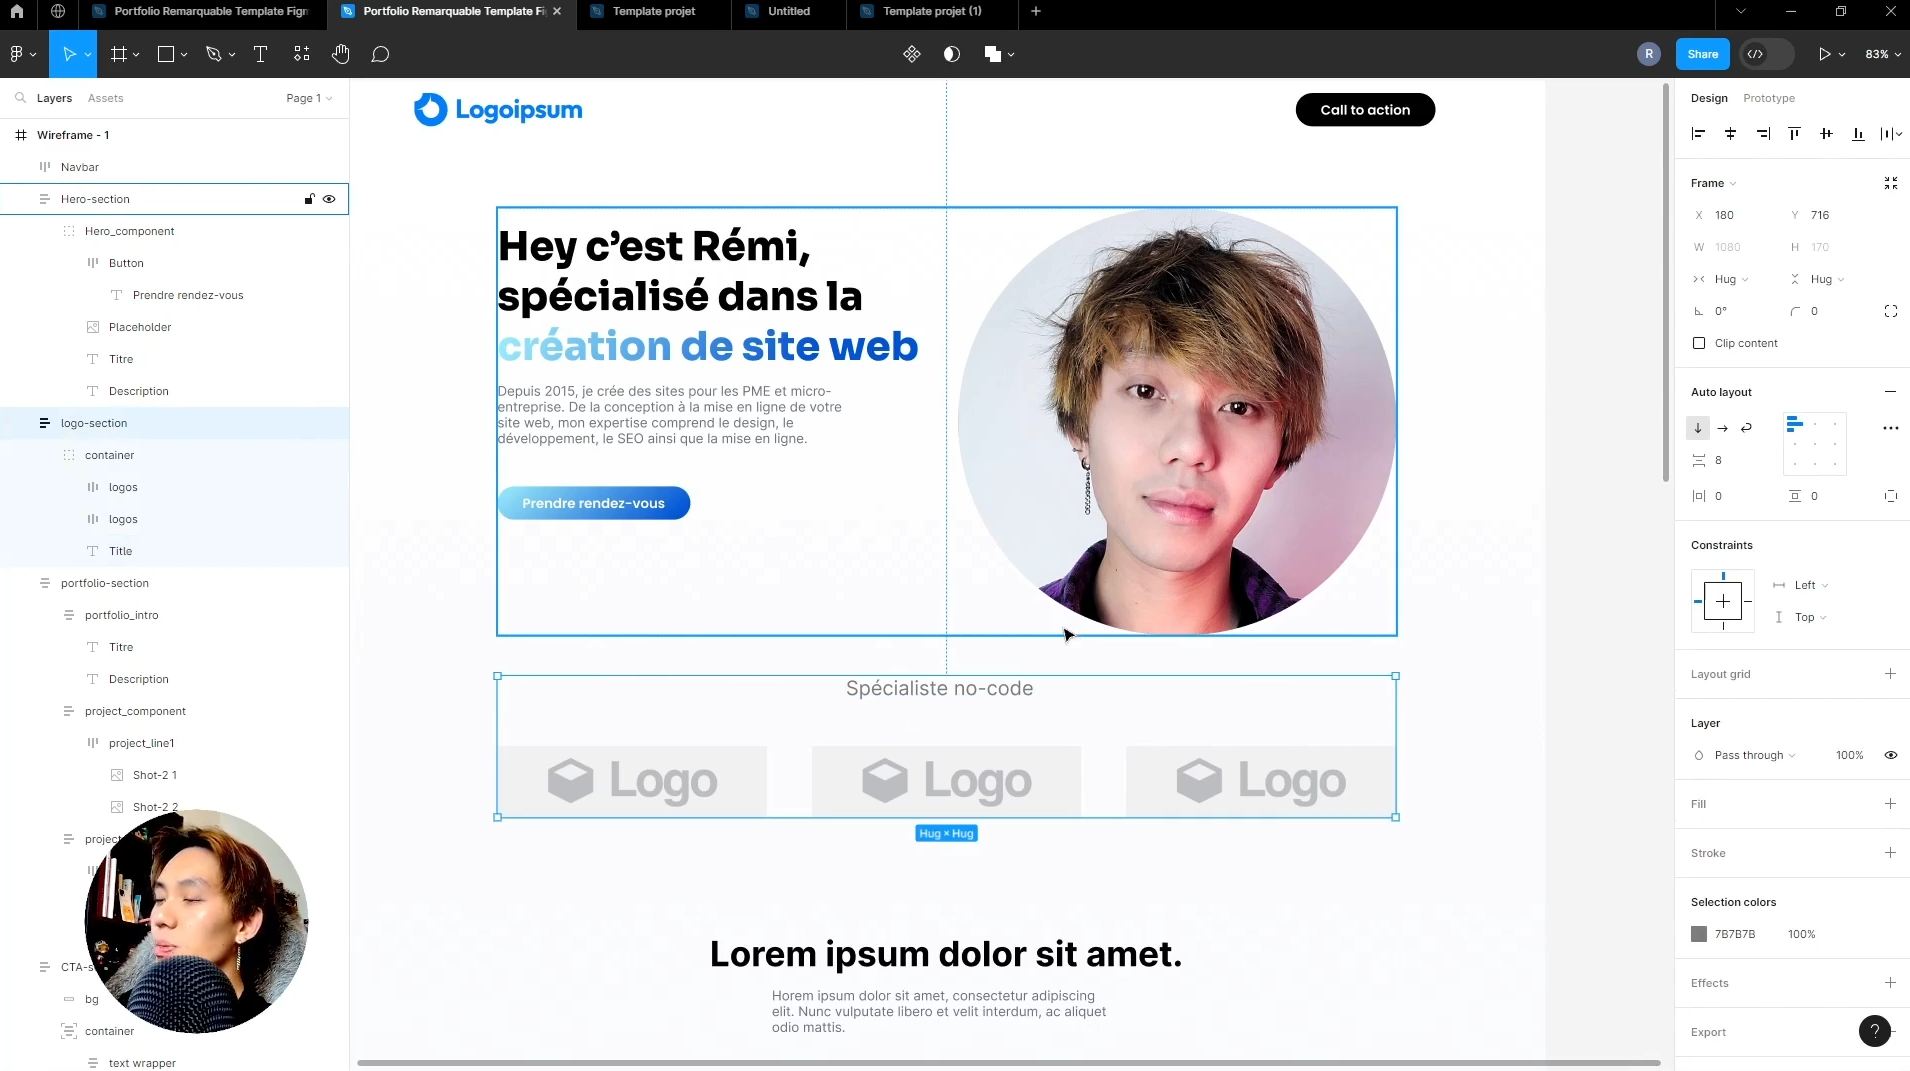The width and height of the screenshot is (1910, 1071).
Task: Enable the Clip content checkbox
Action: point(1699,343)
